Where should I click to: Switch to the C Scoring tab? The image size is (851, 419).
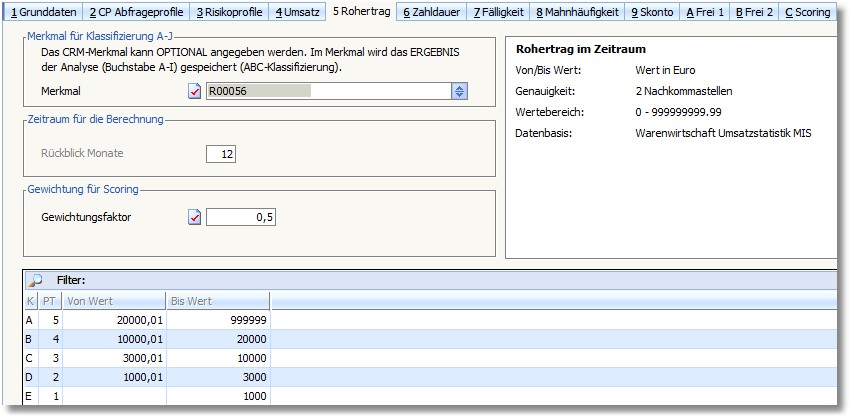tap(807, 12)
